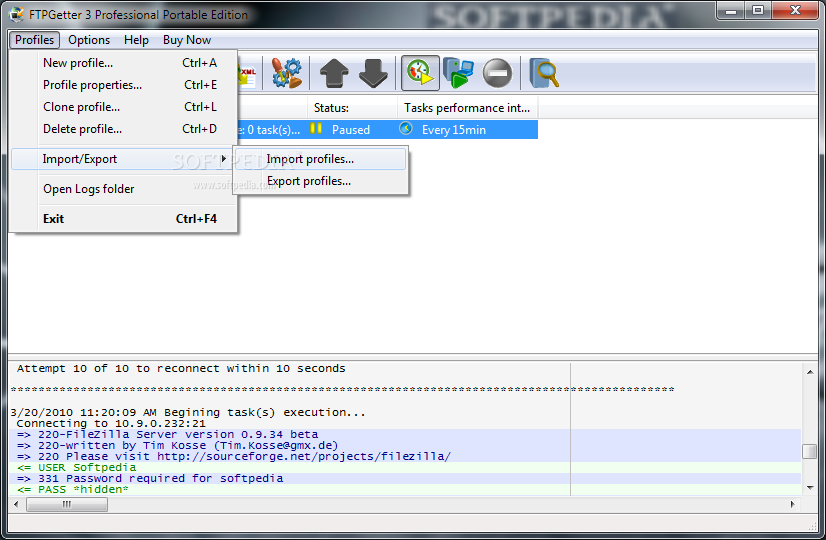Viewport: 826px width, 540px height.
Task: Choose Profile properties... entry
Action: (124, 85)
